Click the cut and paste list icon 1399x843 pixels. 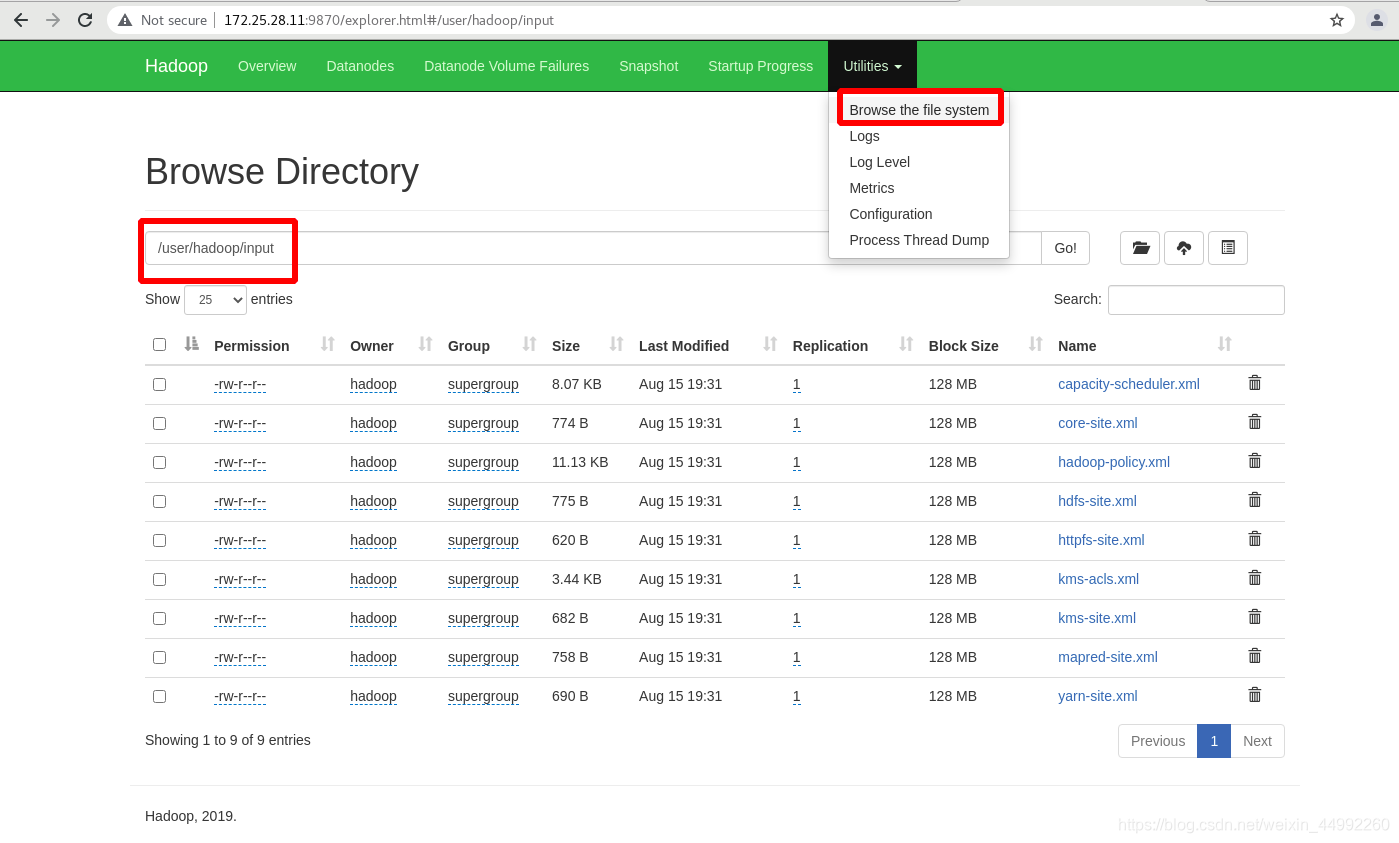[x=1228, y=248]
